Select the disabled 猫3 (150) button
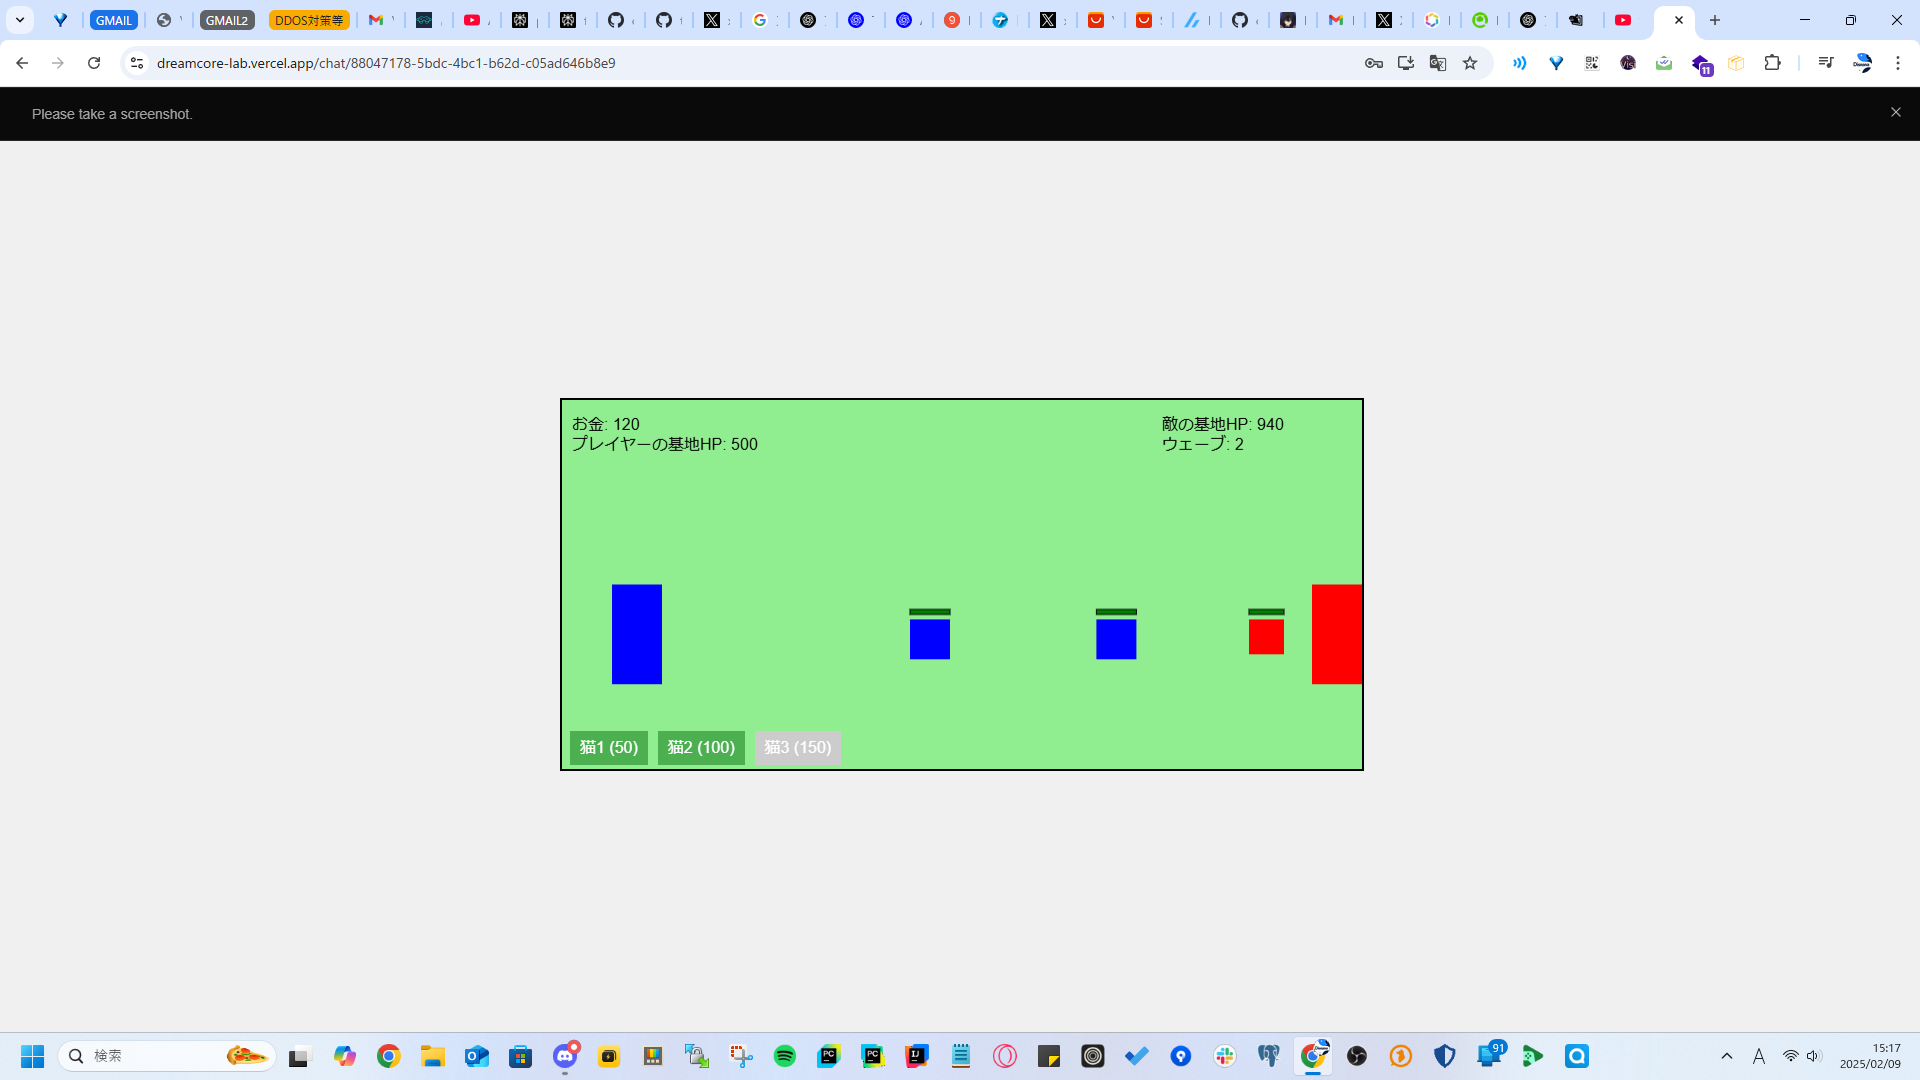The image size is (1920, 1080). coord(797,747)
